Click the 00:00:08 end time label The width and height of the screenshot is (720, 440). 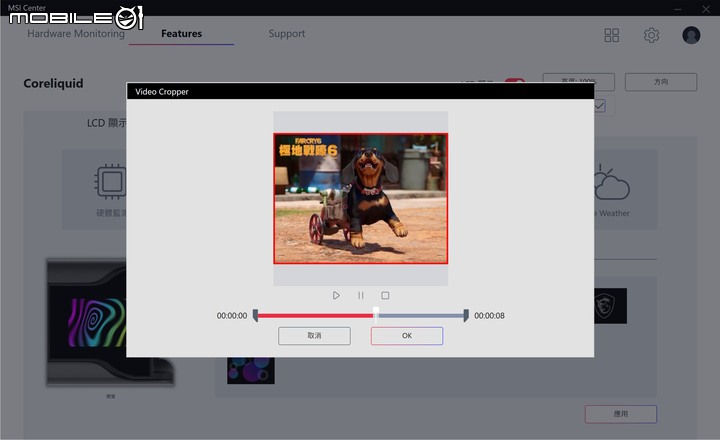coord(489,316)
